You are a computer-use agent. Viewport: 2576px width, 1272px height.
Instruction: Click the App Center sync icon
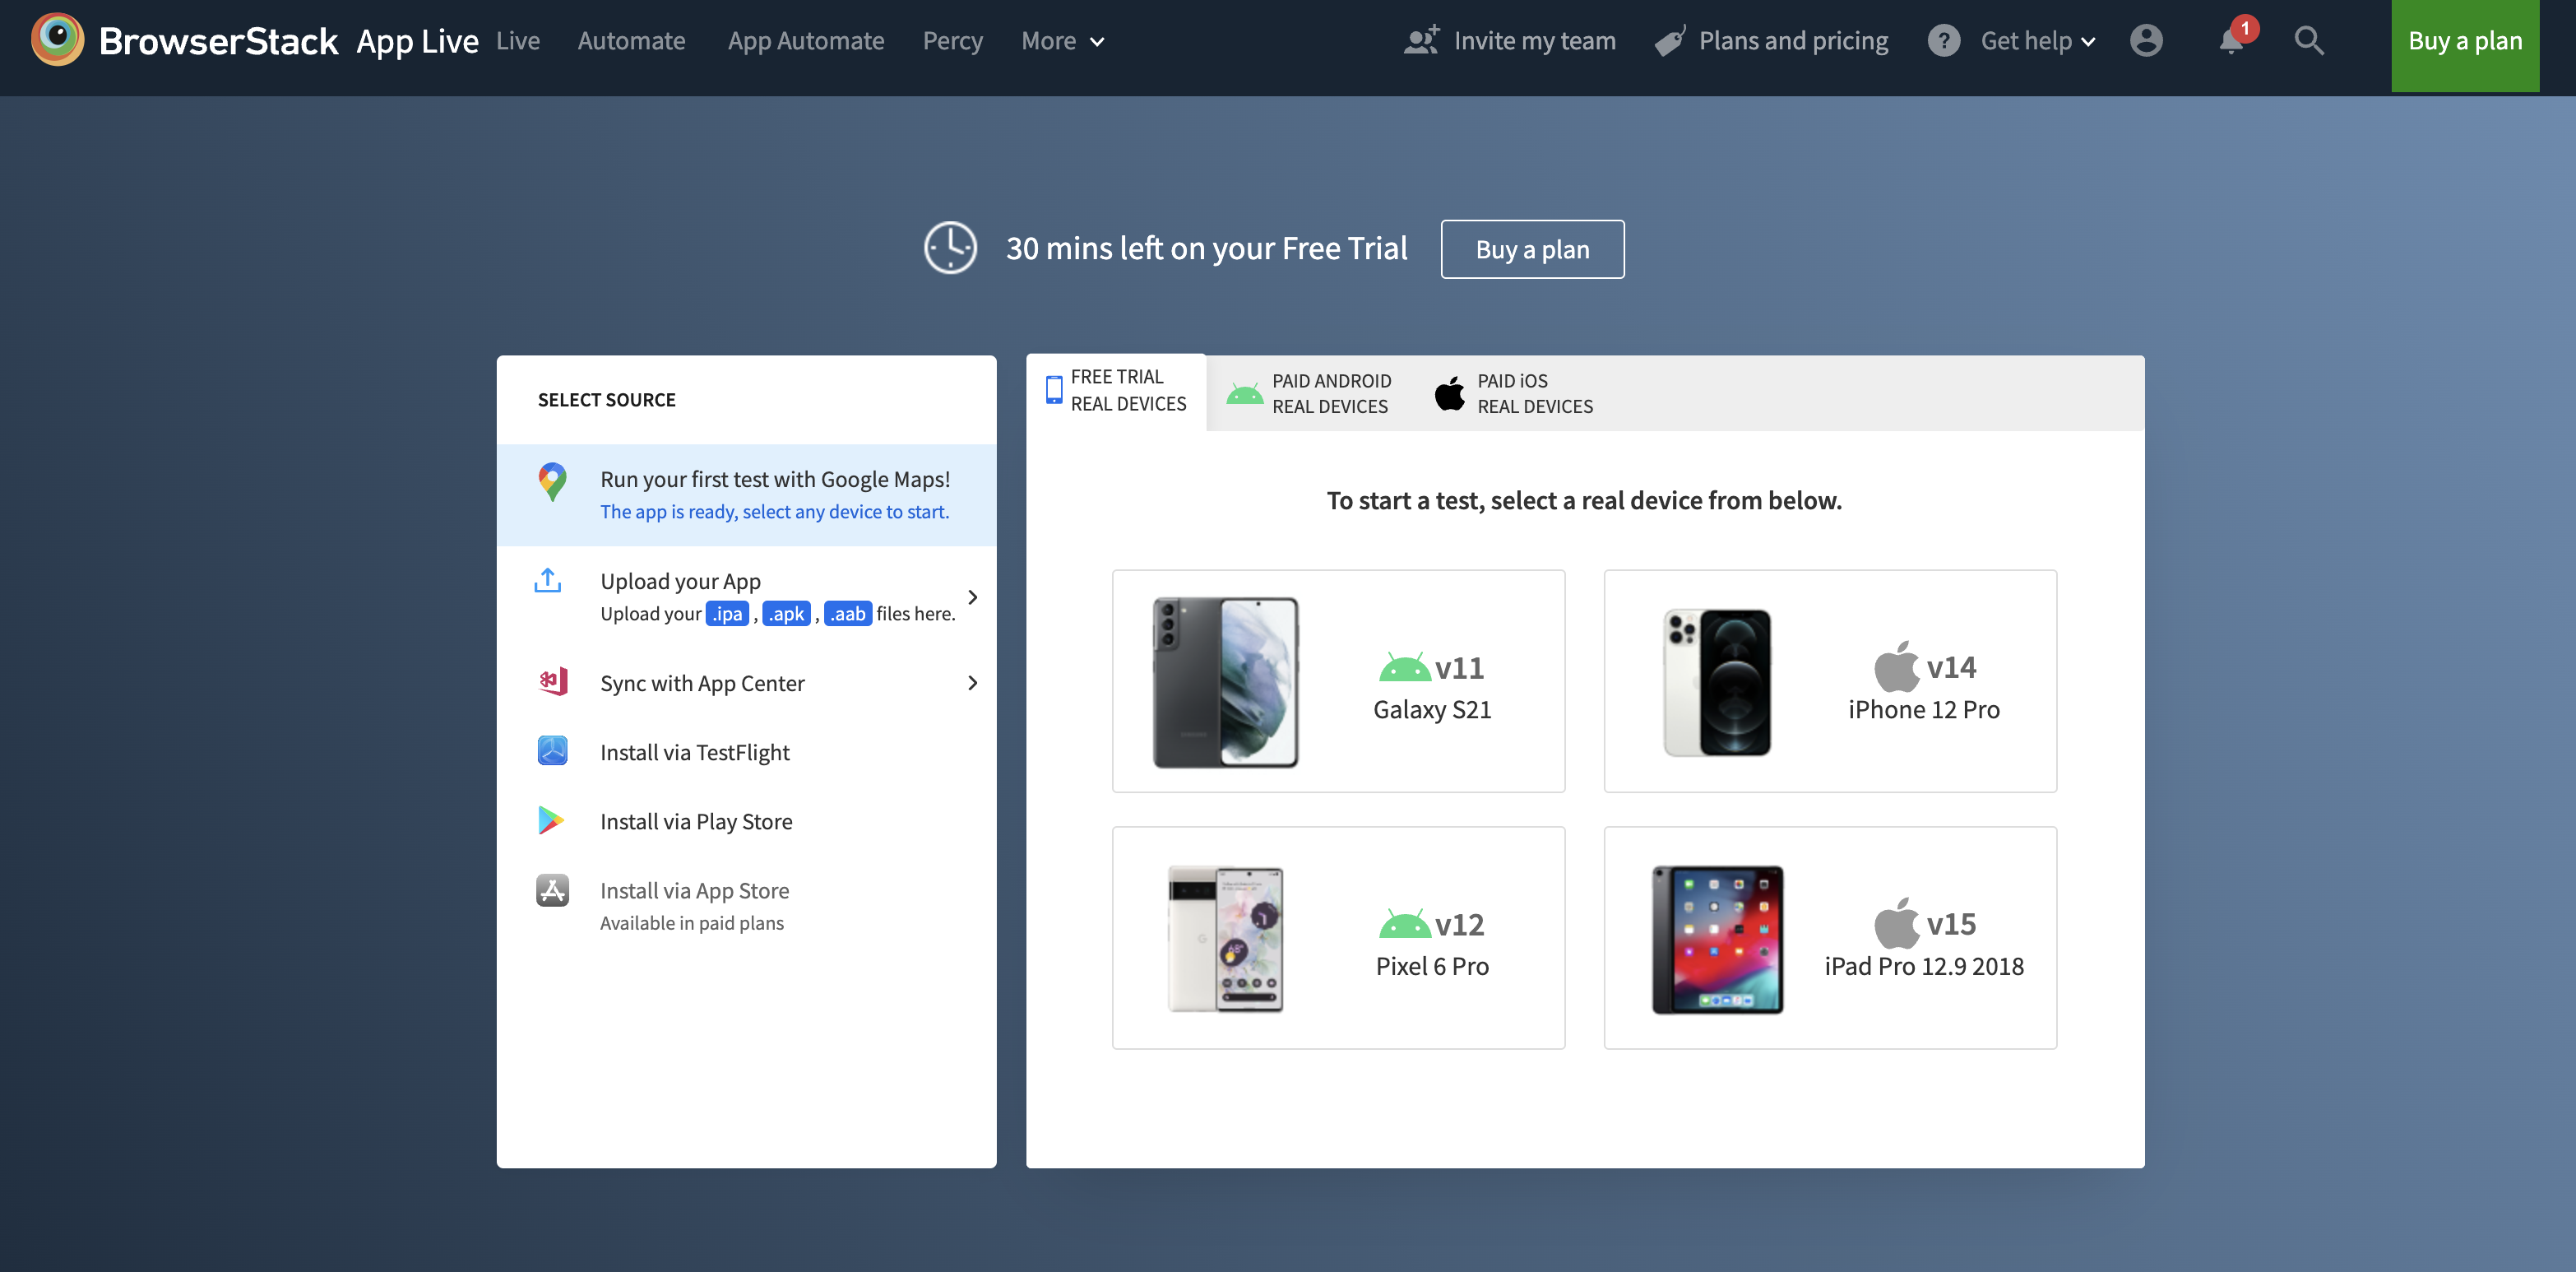coord(552,682)
